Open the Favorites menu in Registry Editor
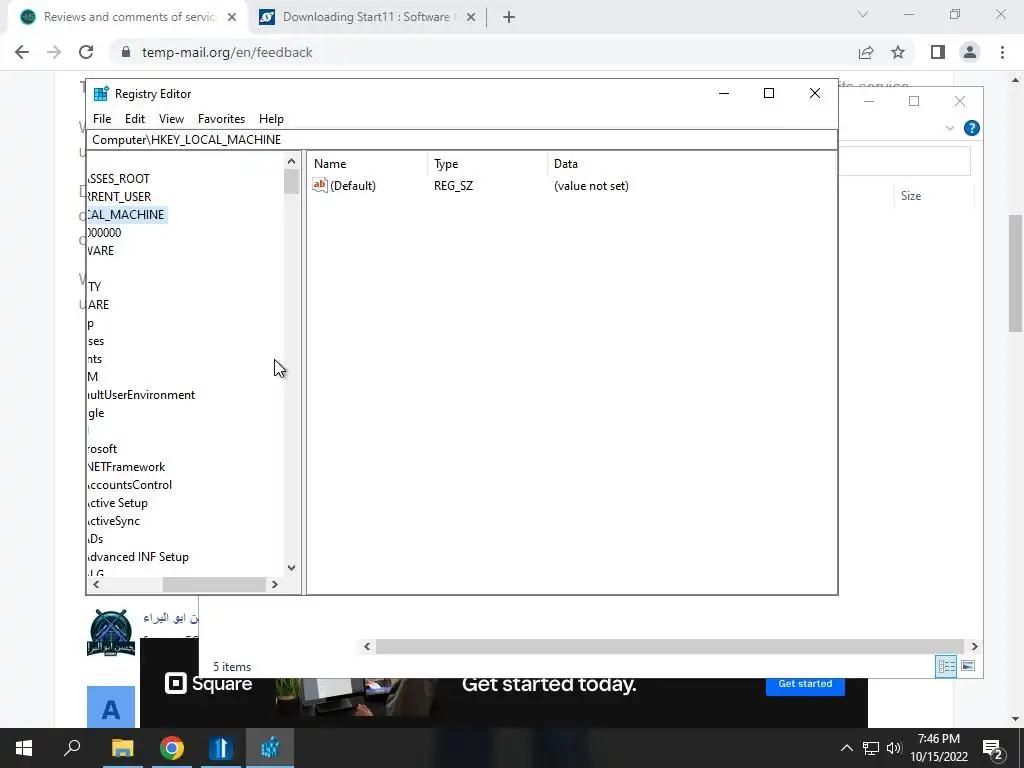The width and height of the screenshot is (1024, 768). tap(221, 119)
